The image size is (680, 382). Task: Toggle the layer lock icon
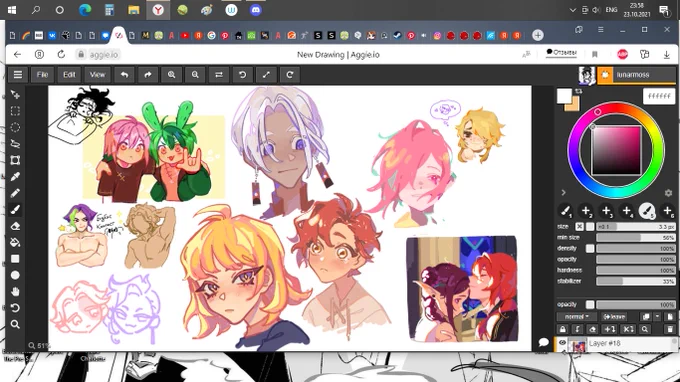point(562,330)
